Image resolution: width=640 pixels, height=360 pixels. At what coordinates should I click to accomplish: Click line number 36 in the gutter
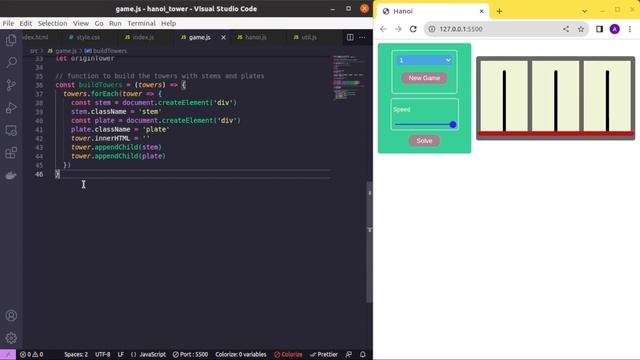[39, 85]
